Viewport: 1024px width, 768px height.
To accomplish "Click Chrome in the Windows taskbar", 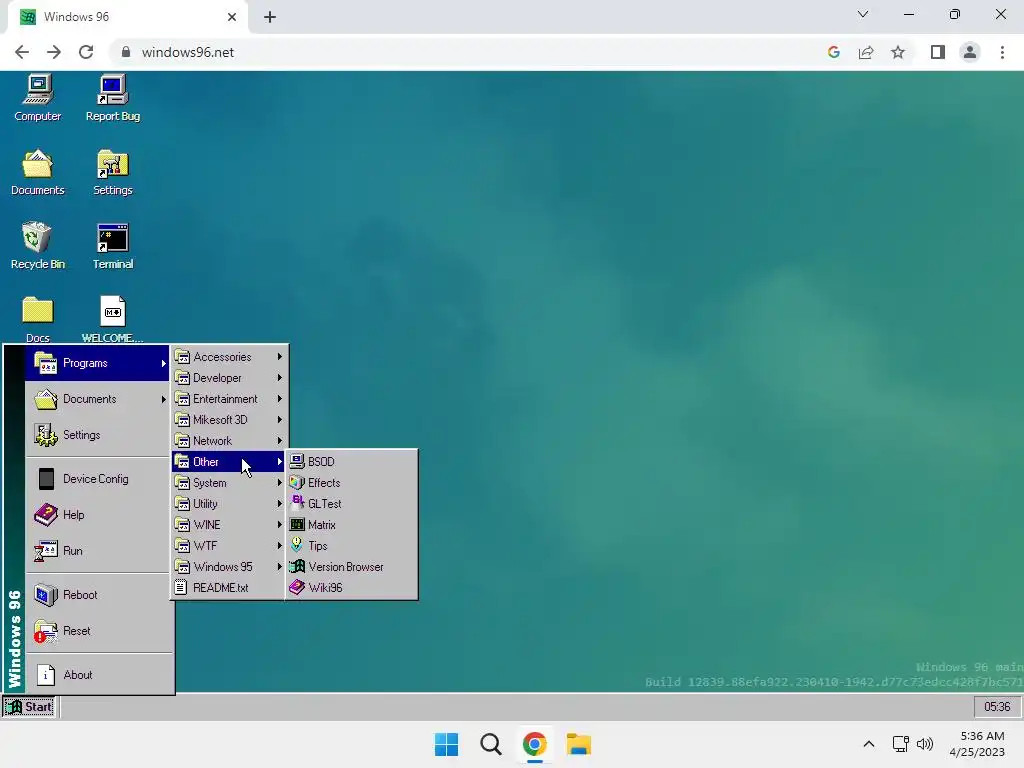I will coord(534,744).
